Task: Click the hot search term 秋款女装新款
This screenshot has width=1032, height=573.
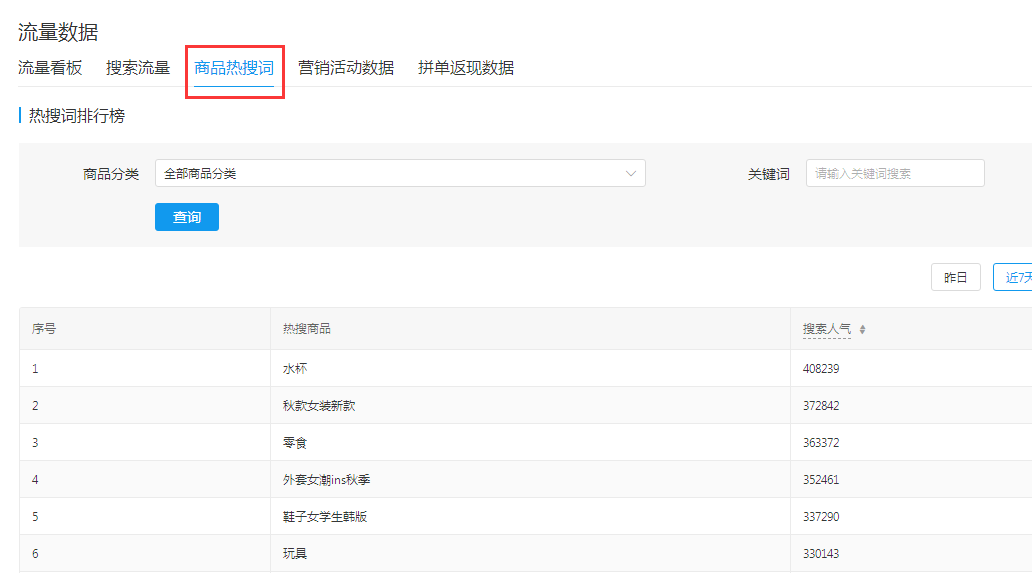Action: pyautogui.click(x=319, y=406)
